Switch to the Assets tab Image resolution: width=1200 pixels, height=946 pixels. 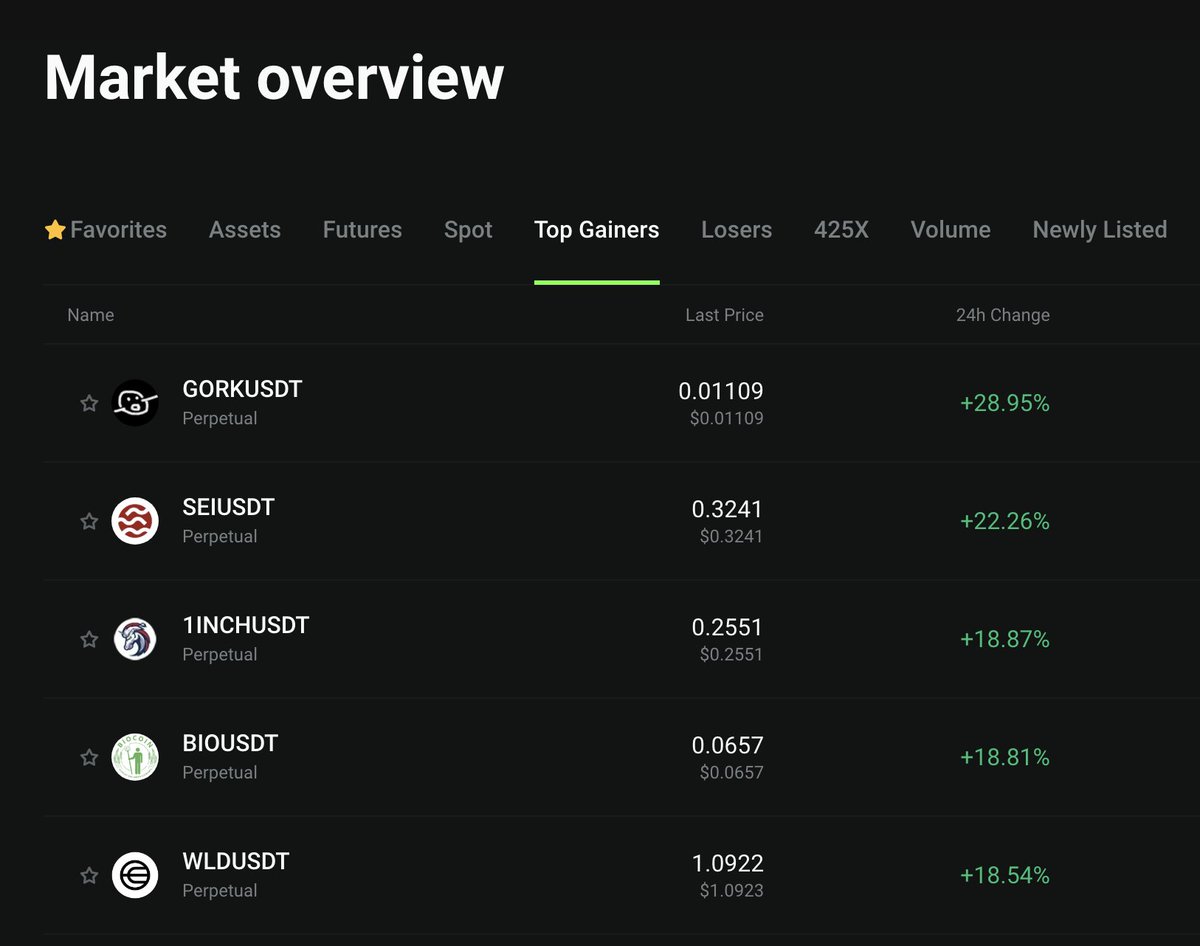pyautogui.click(x=245, y=230)
